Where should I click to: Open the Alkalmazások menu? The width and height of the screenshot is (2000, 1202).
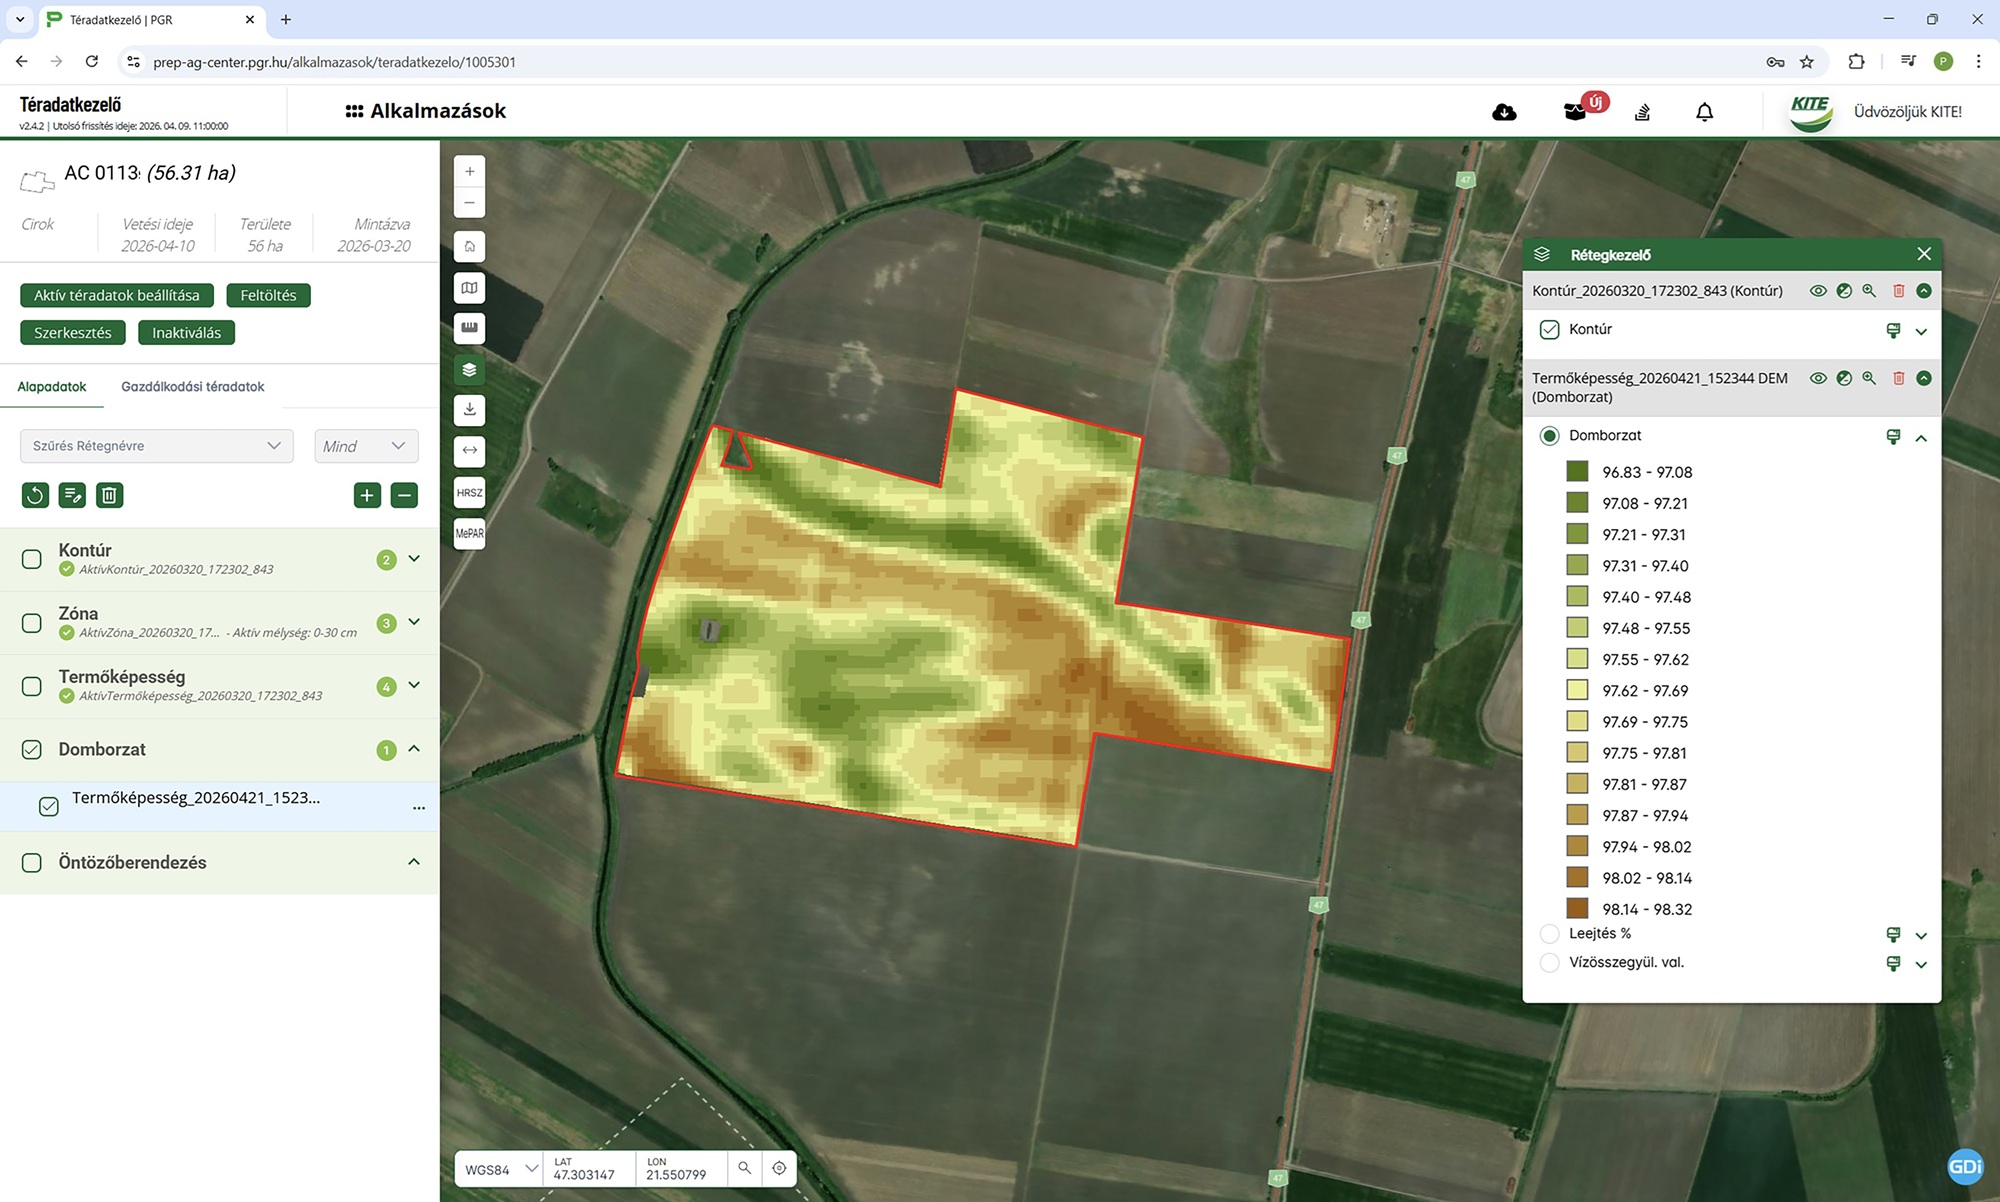point(426,111)
